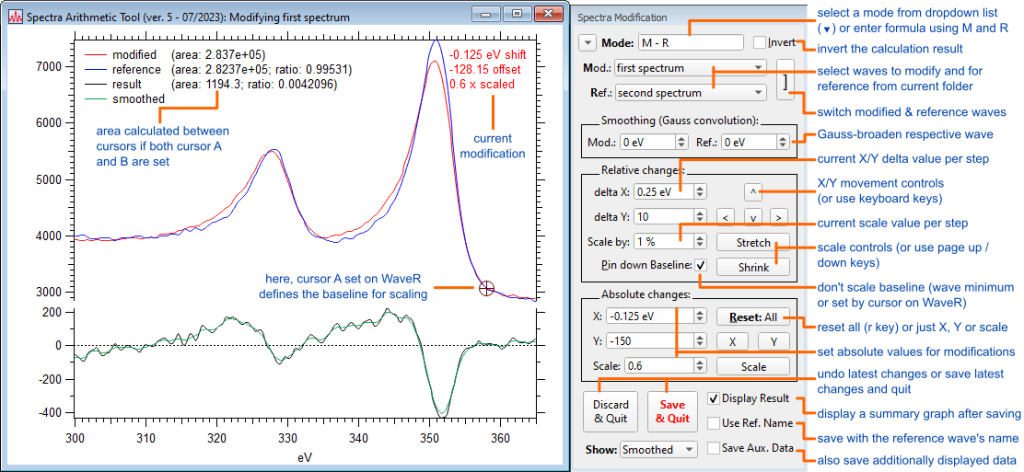Click the absolute Scale field showing 0.6
The width and height of the screenshot is (1024, 472).
(659, 366)
